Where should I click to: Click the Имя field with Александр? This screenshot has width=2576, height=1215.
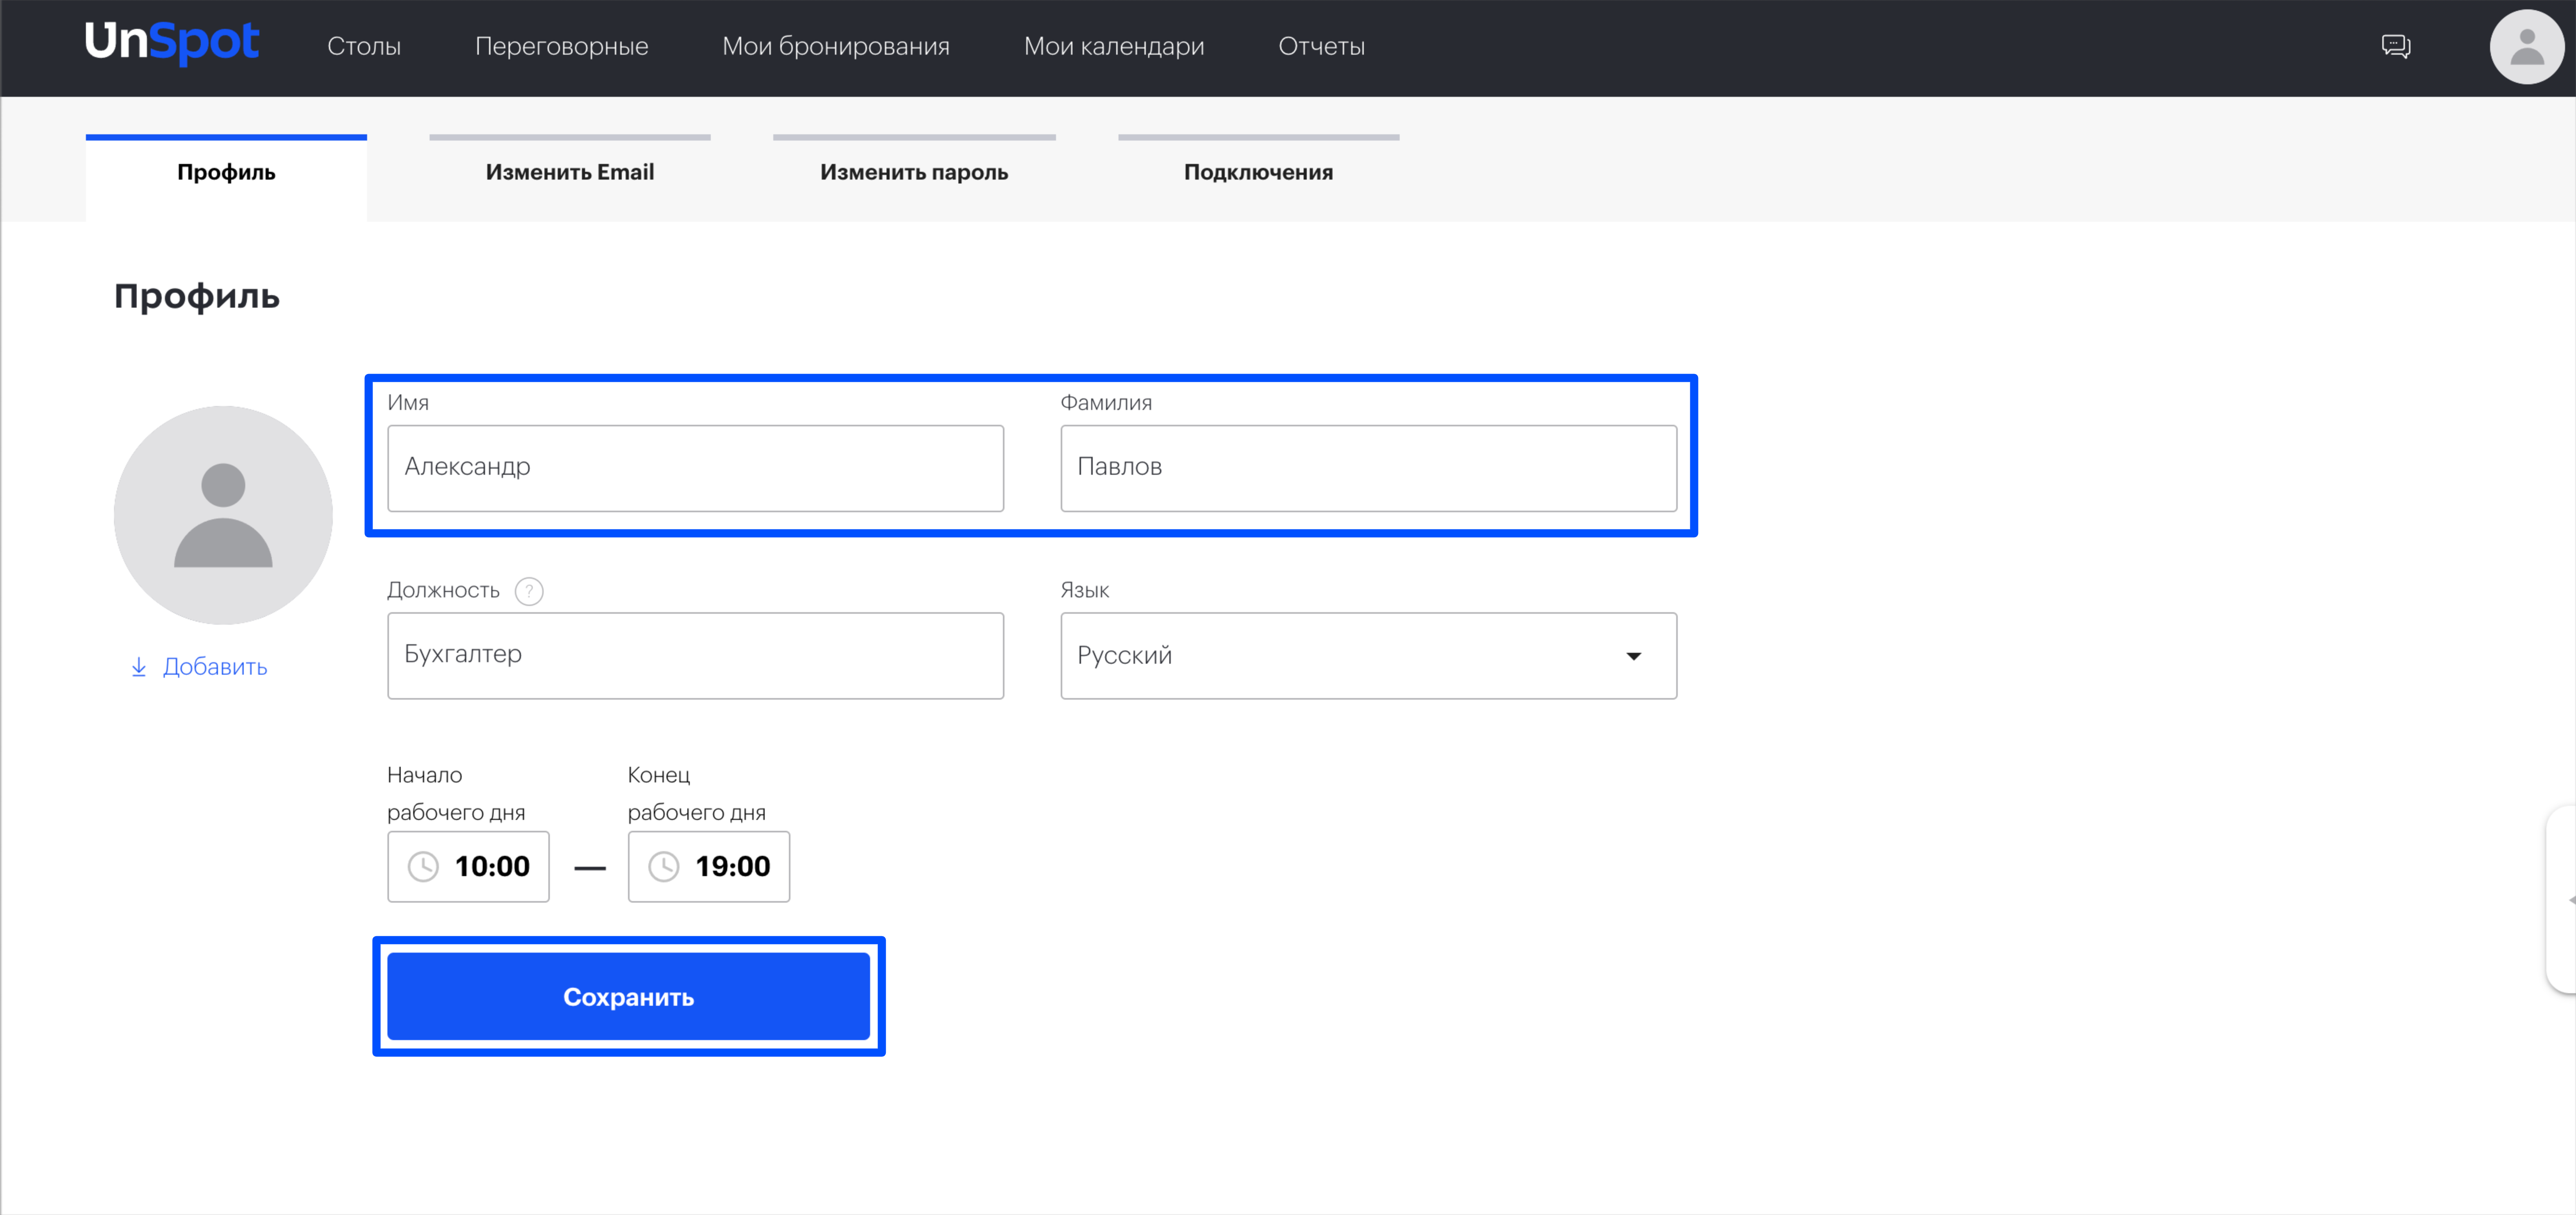click(695, 468)
